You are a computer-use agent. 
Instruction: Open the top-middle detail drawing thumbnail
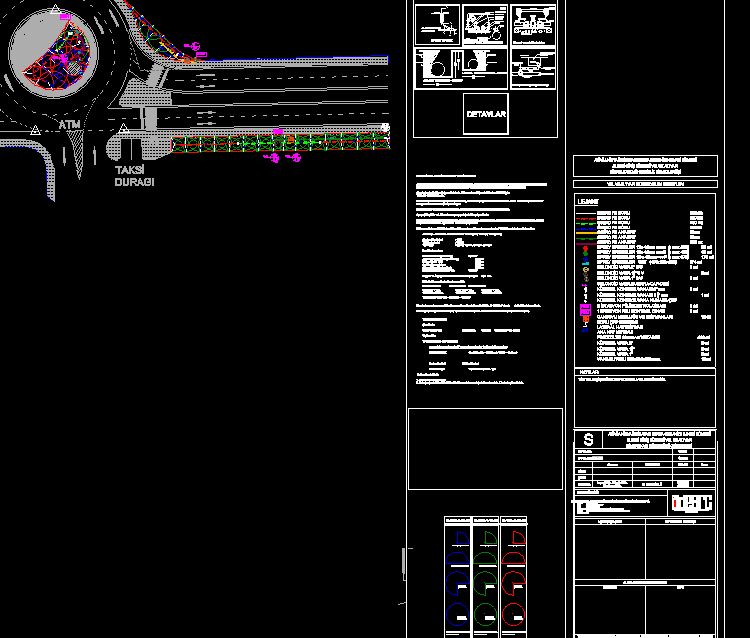485,25
